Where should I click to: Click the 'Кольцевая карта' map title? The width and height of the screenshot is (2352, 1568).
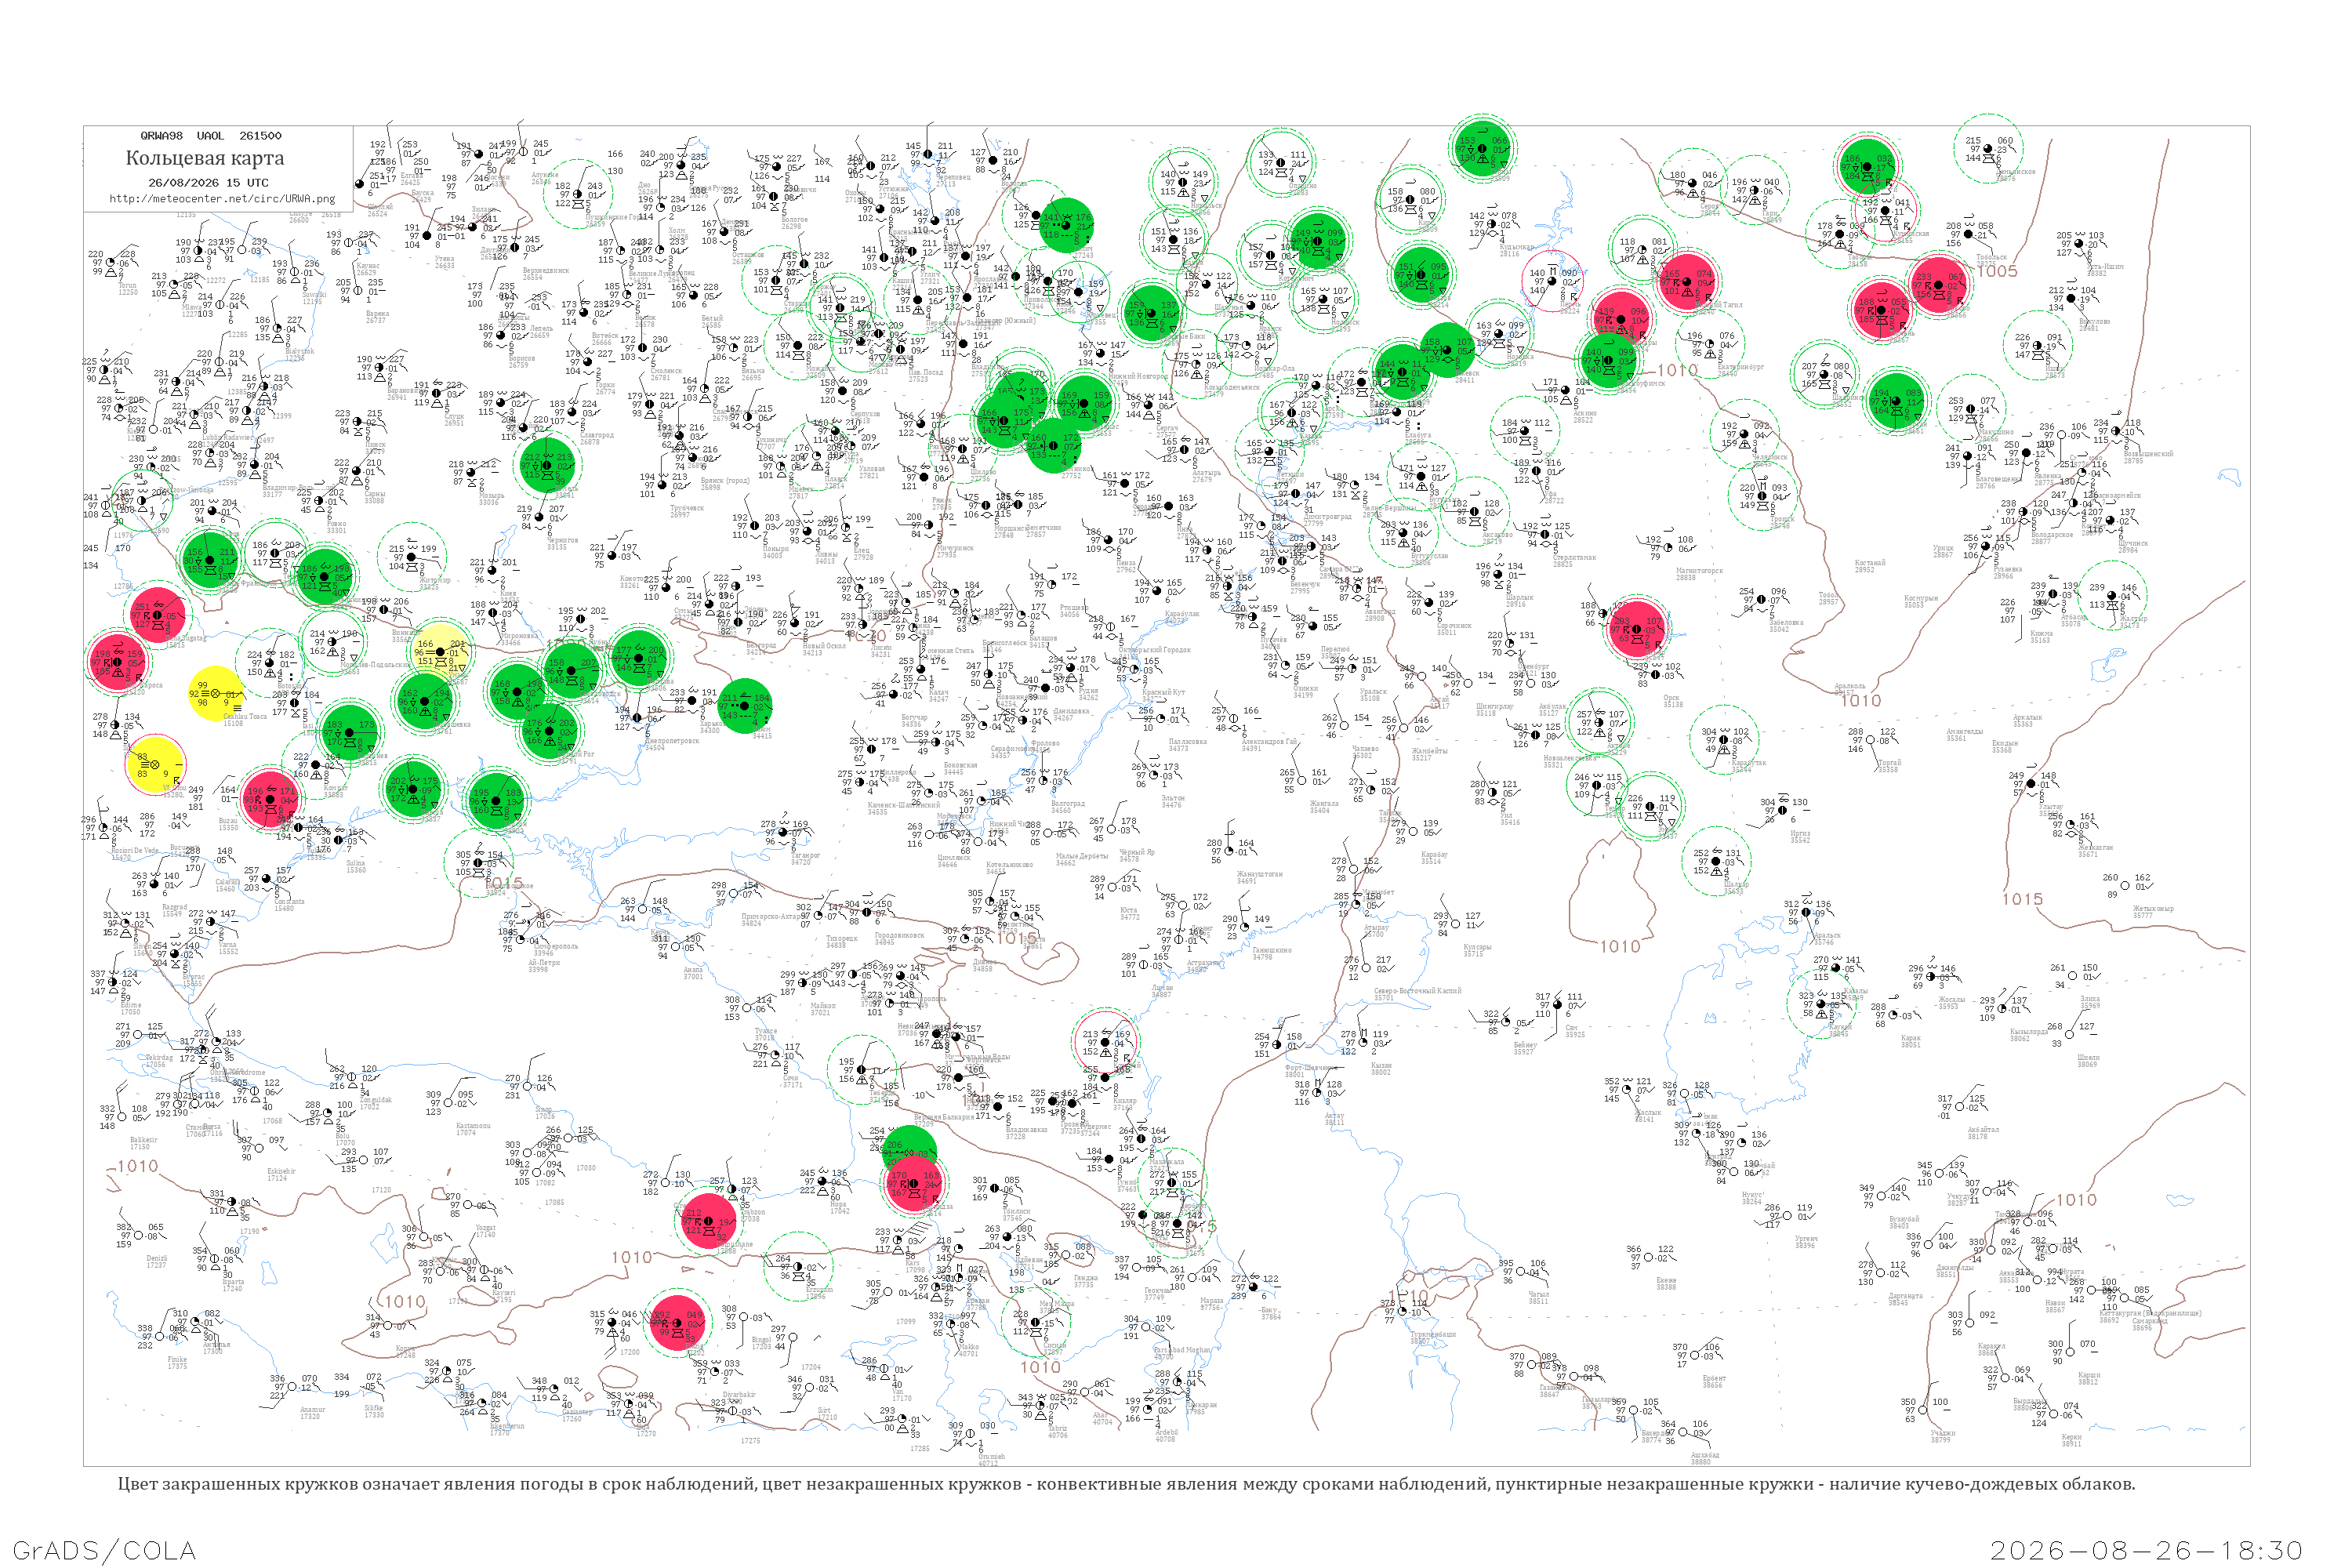205,158
